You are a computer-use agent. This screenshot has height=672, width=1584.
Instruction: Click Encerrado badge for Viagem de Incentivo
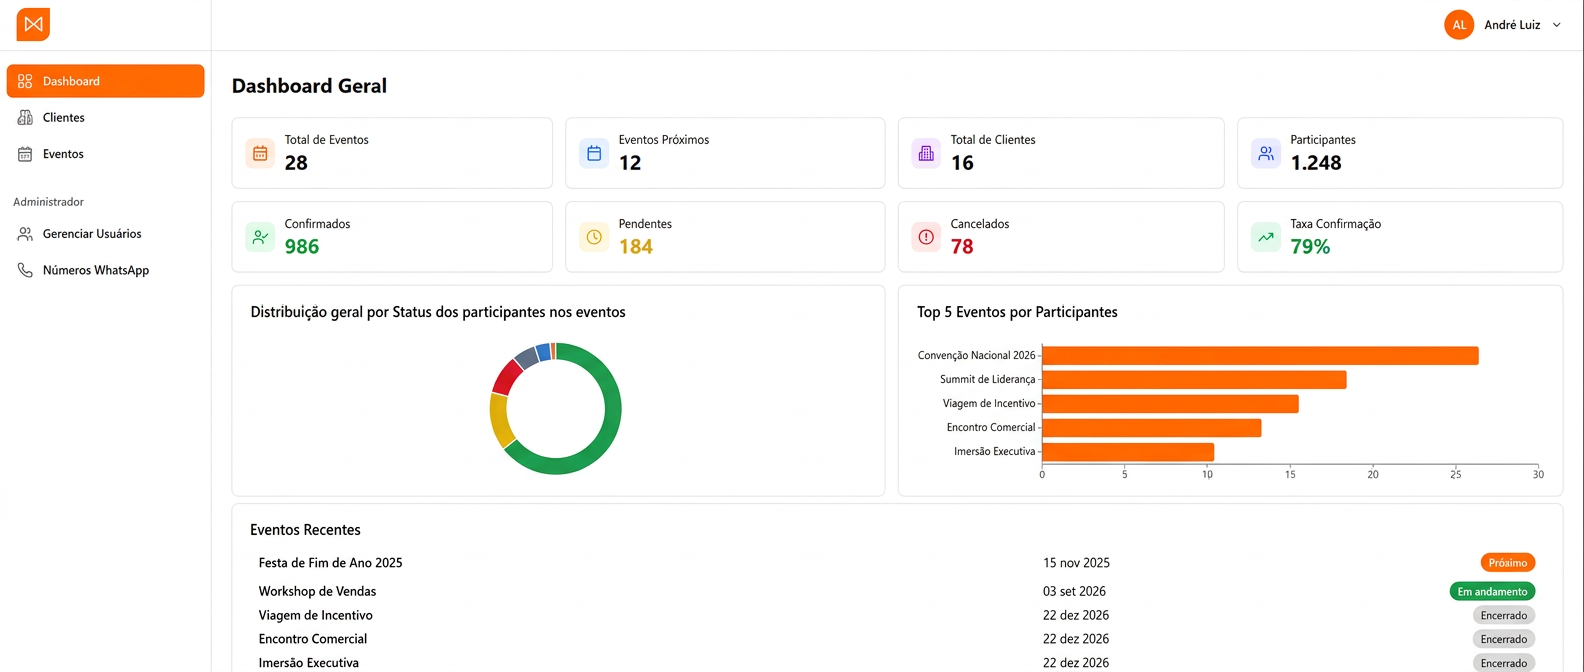click(x=1504, y=615)
